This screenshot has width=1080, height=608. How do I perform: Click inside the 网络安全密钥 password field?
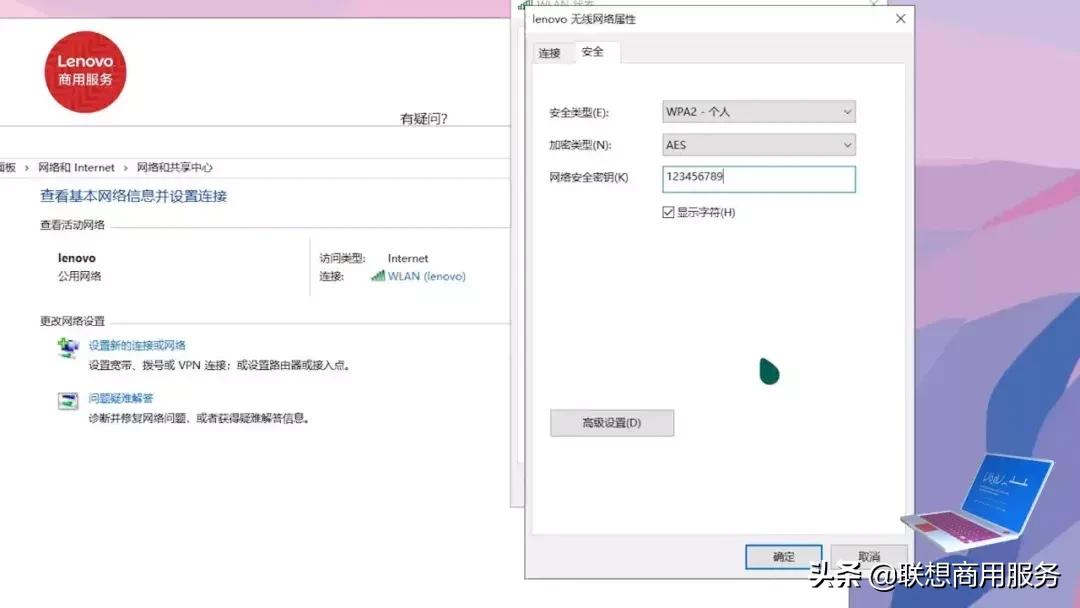pos(757,179)
